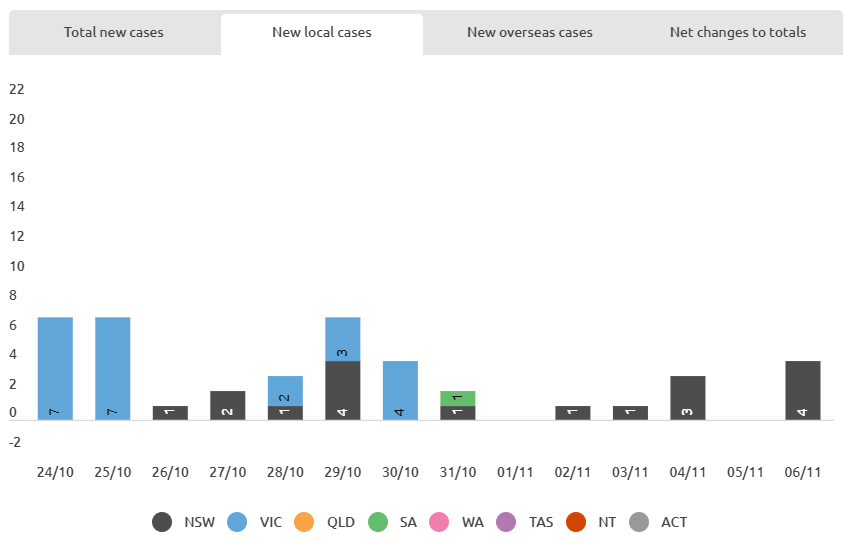This screenshot has width=858, height=544.
Task: Click the purple TAS legend dot
Action: tap(506, 522)
